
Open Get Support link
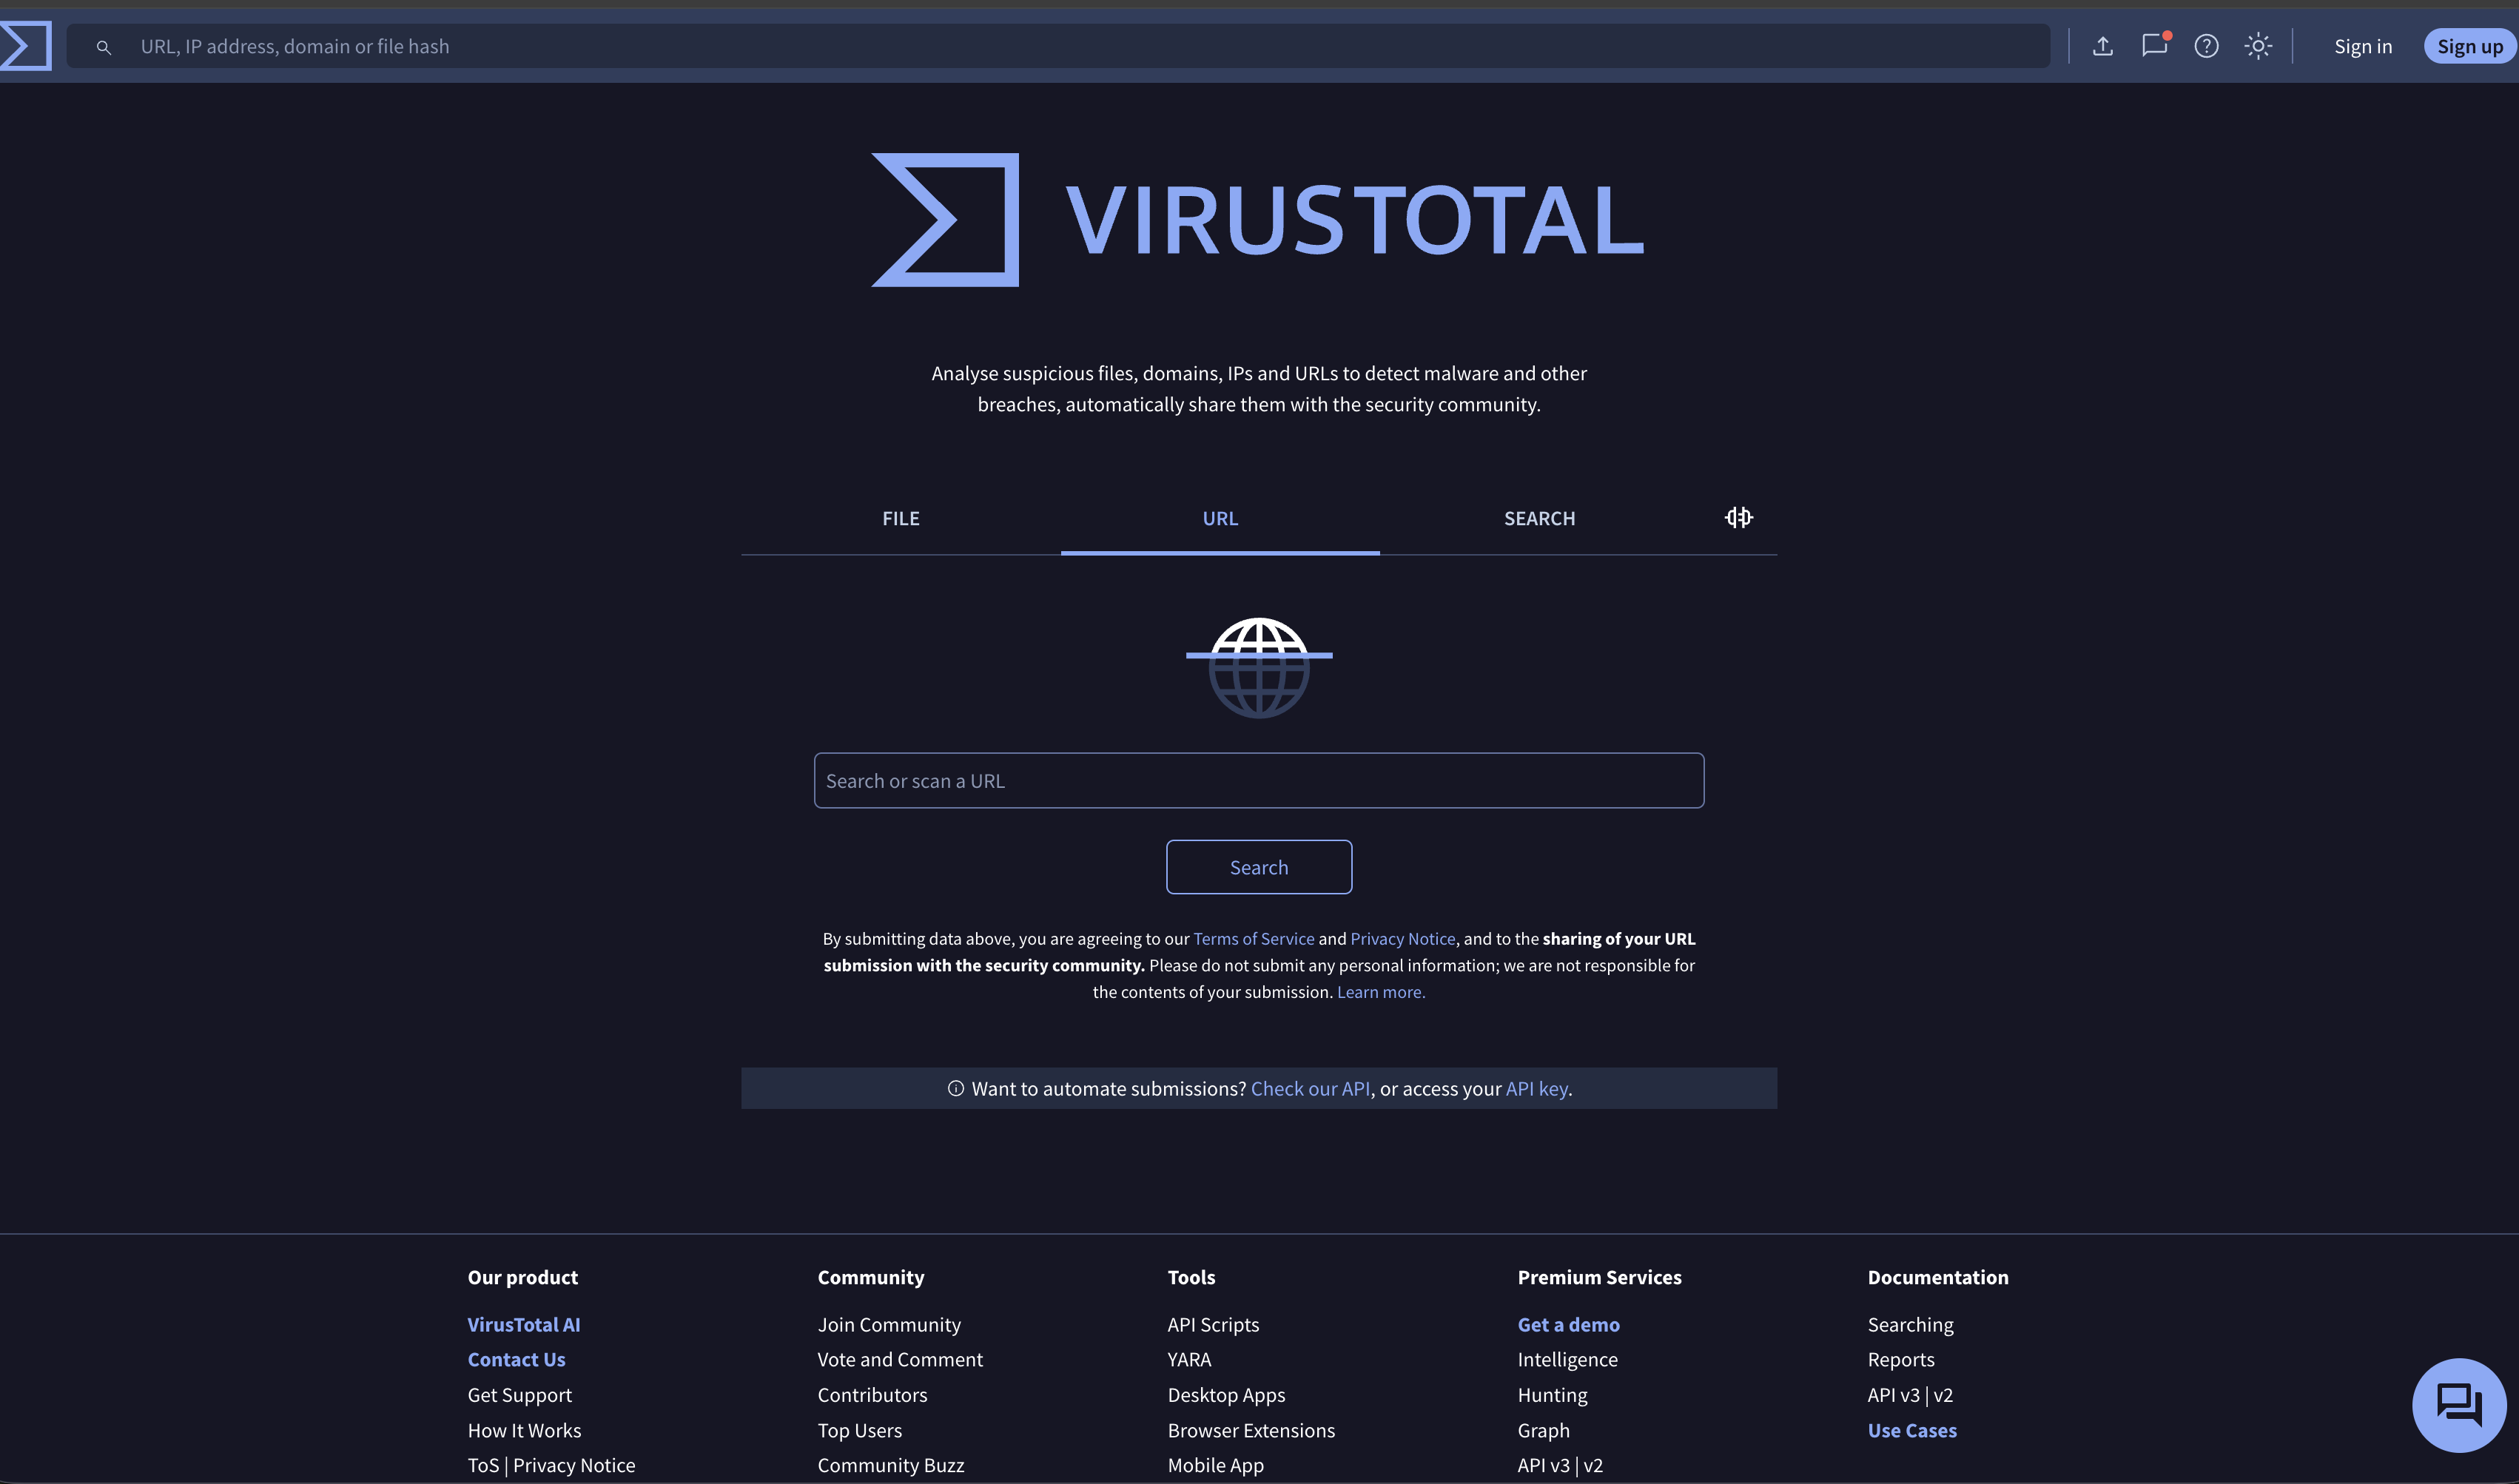[x=519, y=1395]
